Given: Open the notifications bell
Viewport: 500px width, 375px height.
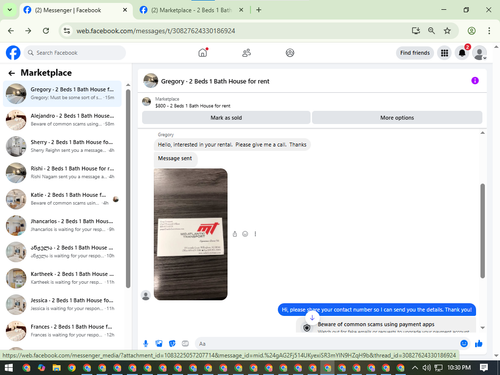Looking at the screenshot, I should point(462,53).
